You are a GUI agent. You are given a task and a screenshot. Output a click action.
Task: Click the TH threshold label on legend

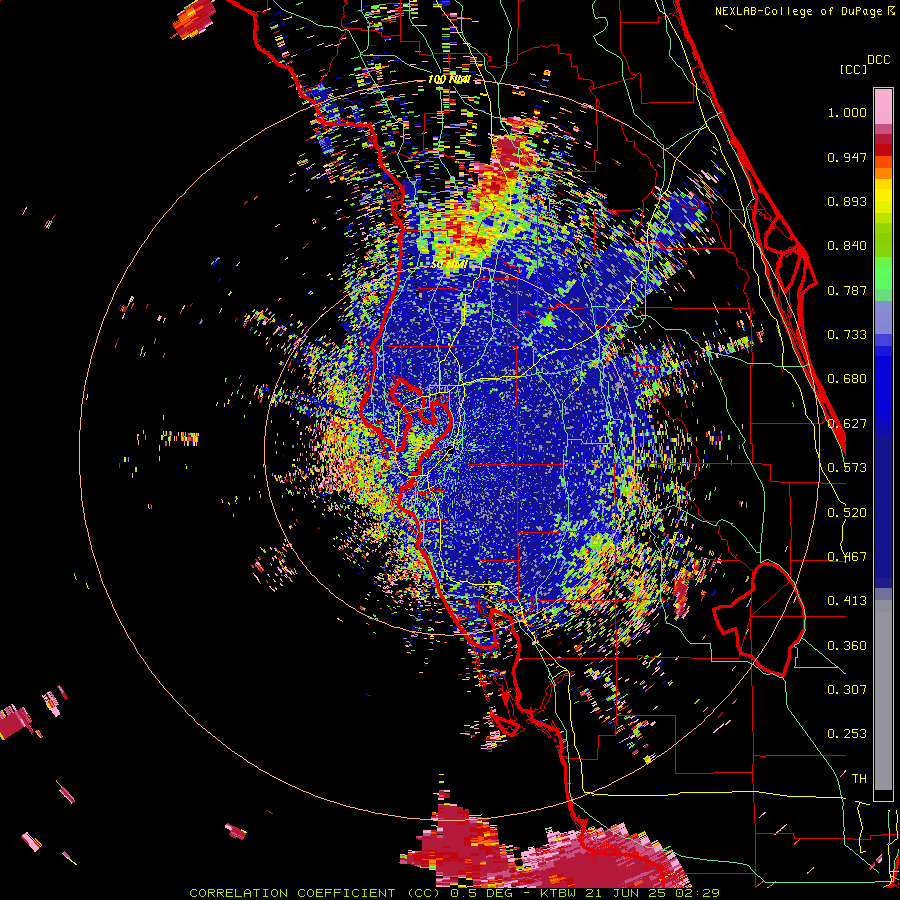859,779
